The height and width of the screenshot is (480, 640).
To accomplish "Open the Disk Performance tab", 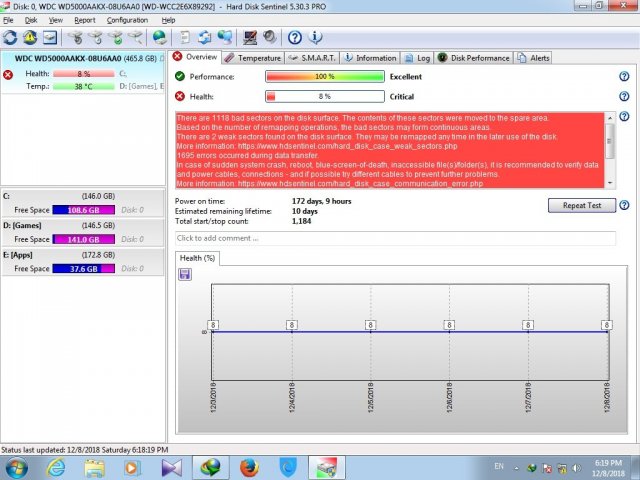I will tap(475, 58).
